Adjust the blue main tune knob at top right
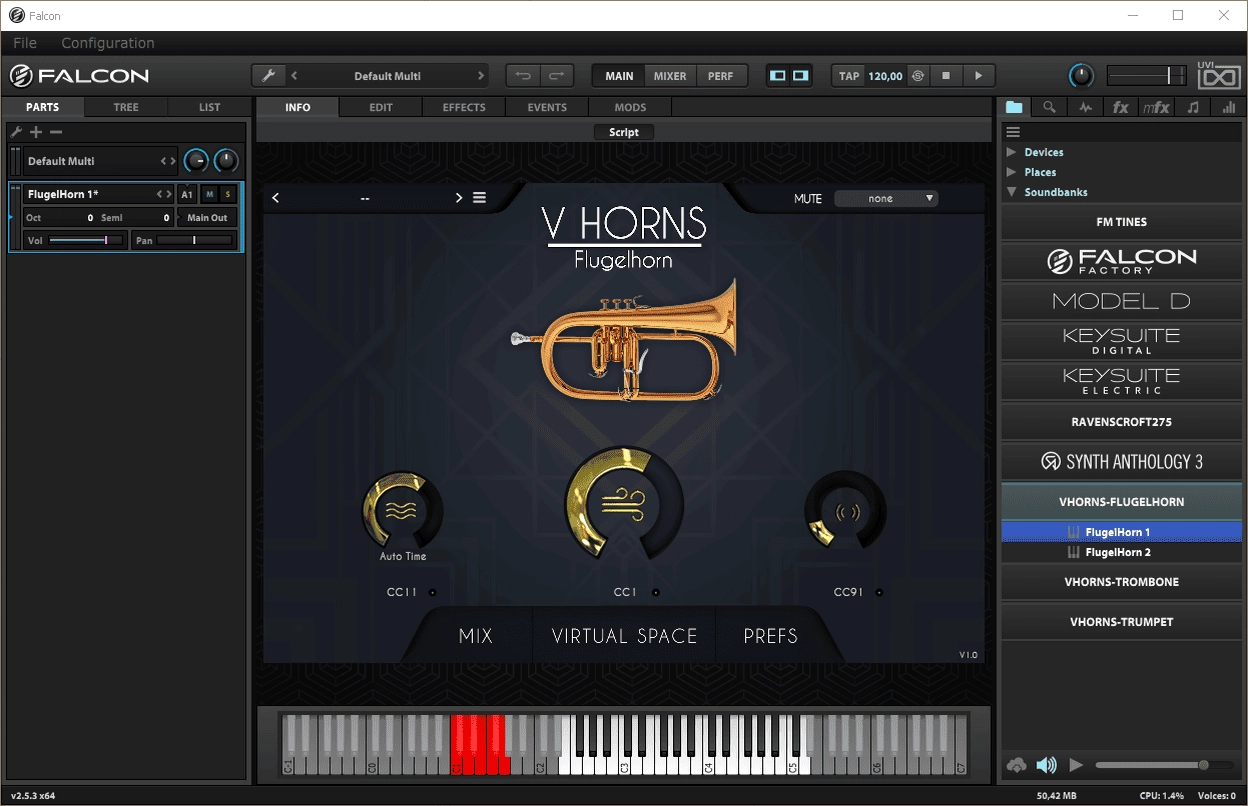This screenshot has height=806, width=1248. click(x=1081, y=76)
